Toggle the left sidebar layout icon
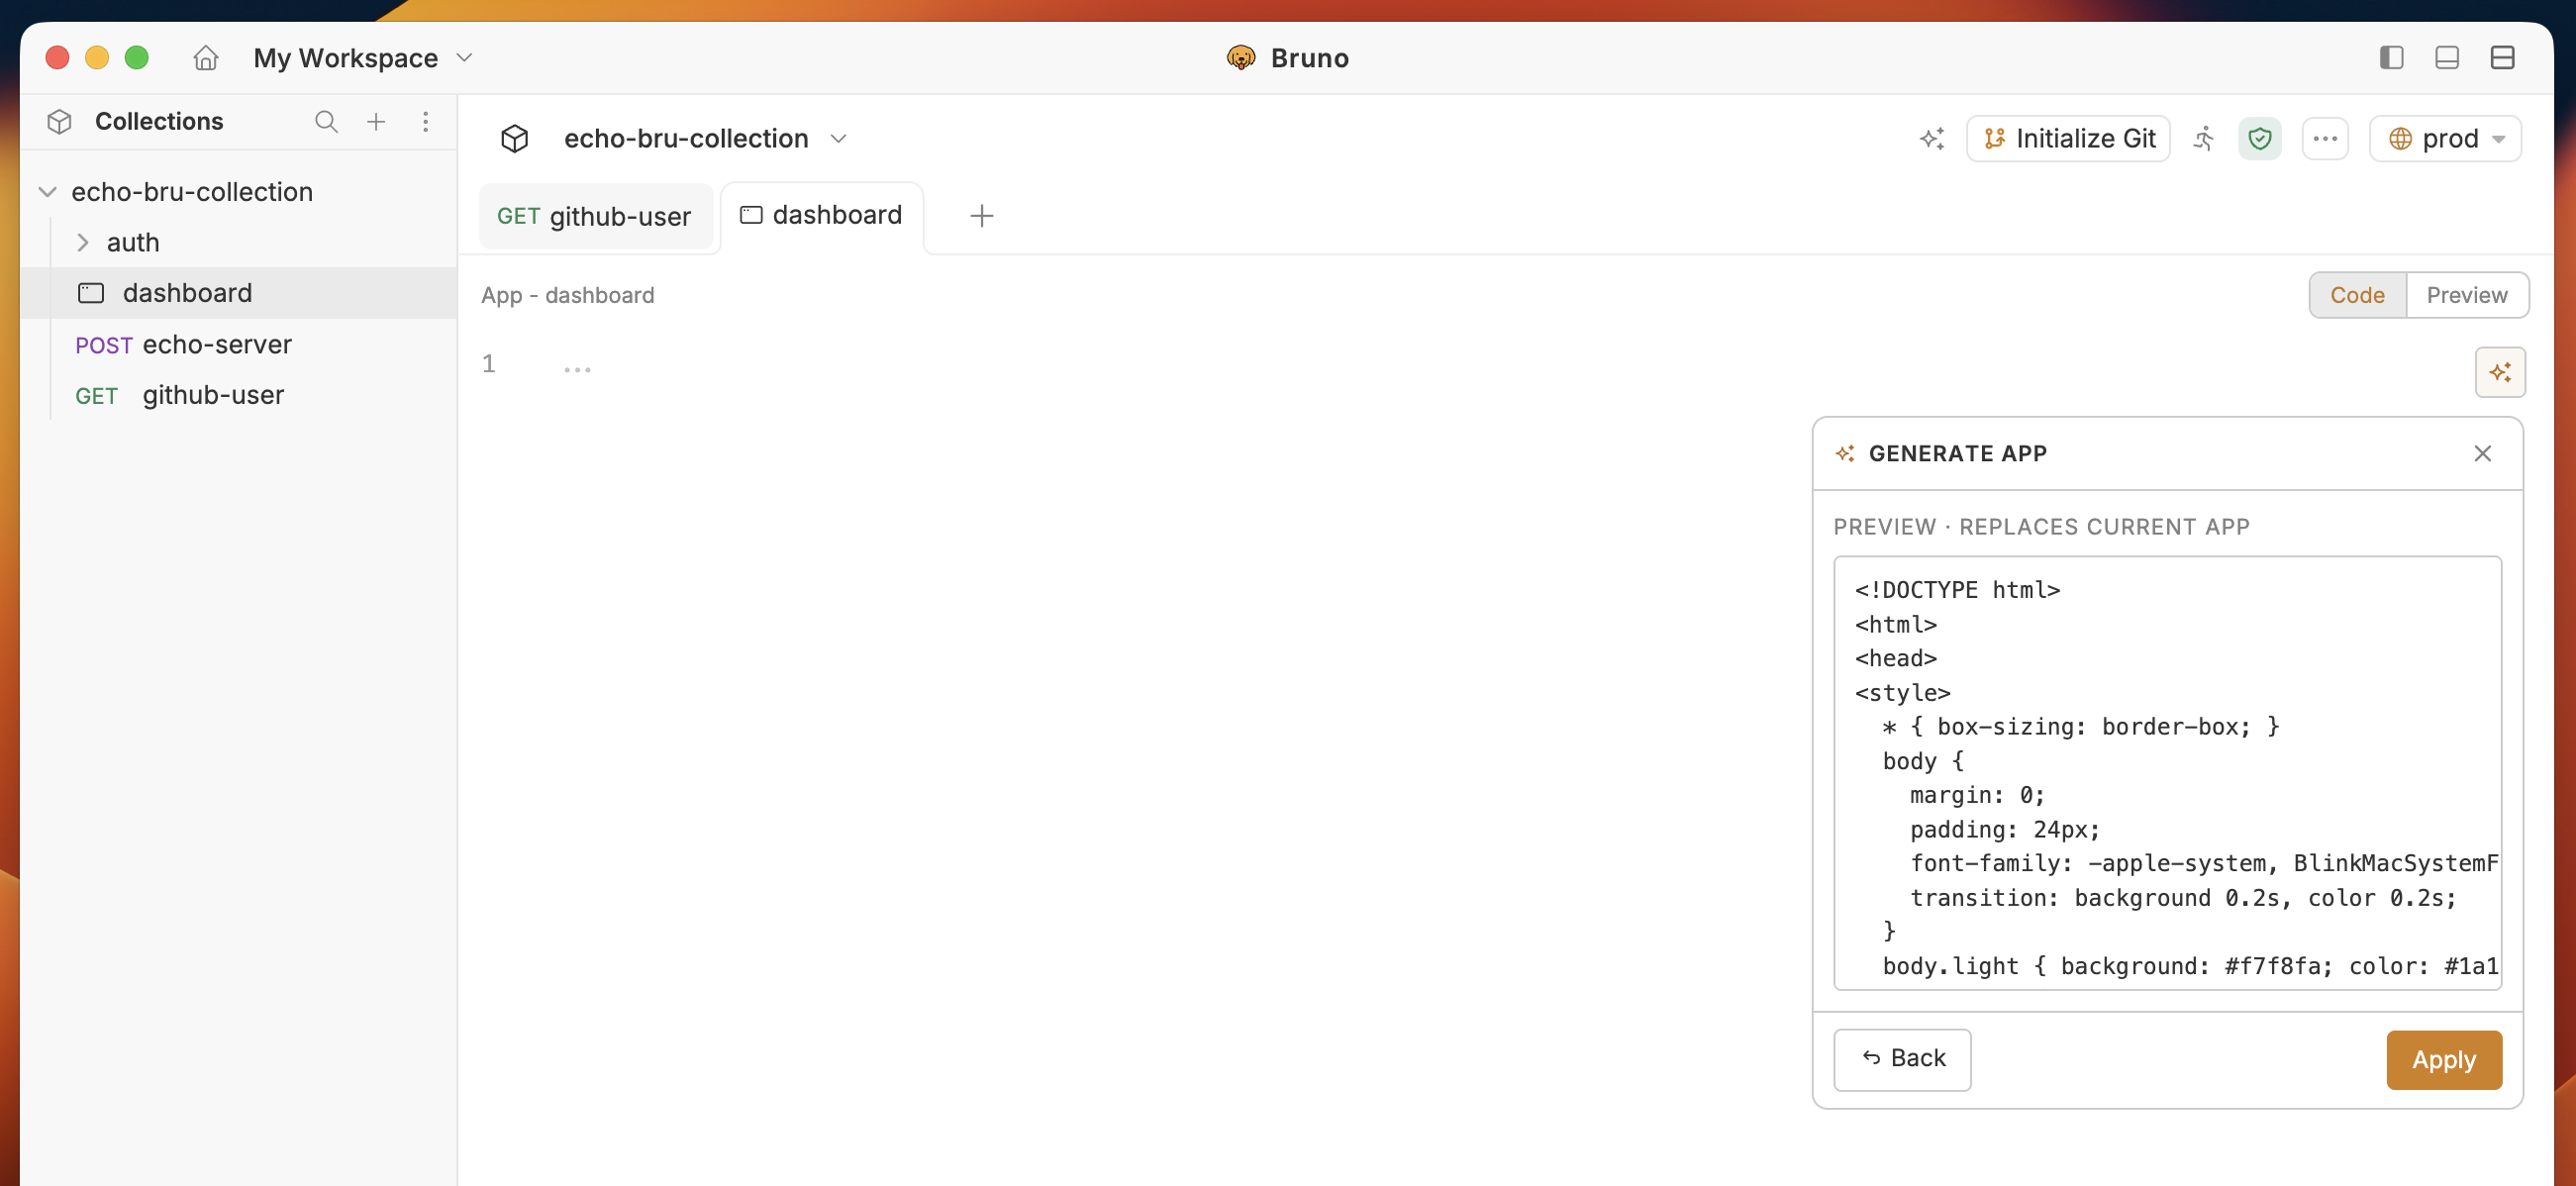The image size is (2576, 1186). tap(2391, 58)
